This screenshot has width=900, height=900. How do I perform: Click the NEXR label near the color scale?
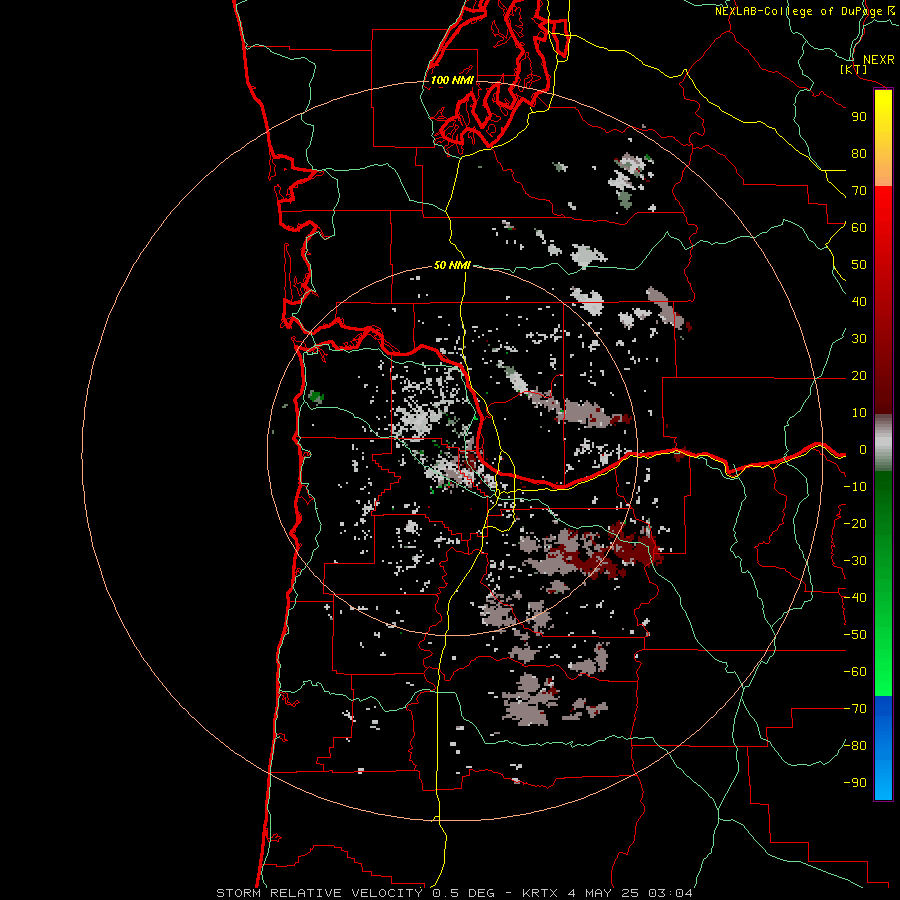[x=878, y=60]
